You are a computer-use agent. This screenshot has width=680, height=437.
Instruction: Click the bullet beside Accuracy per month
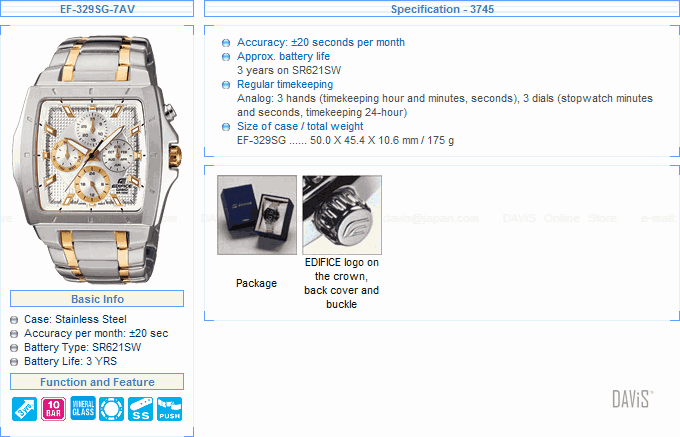[14, 334]
